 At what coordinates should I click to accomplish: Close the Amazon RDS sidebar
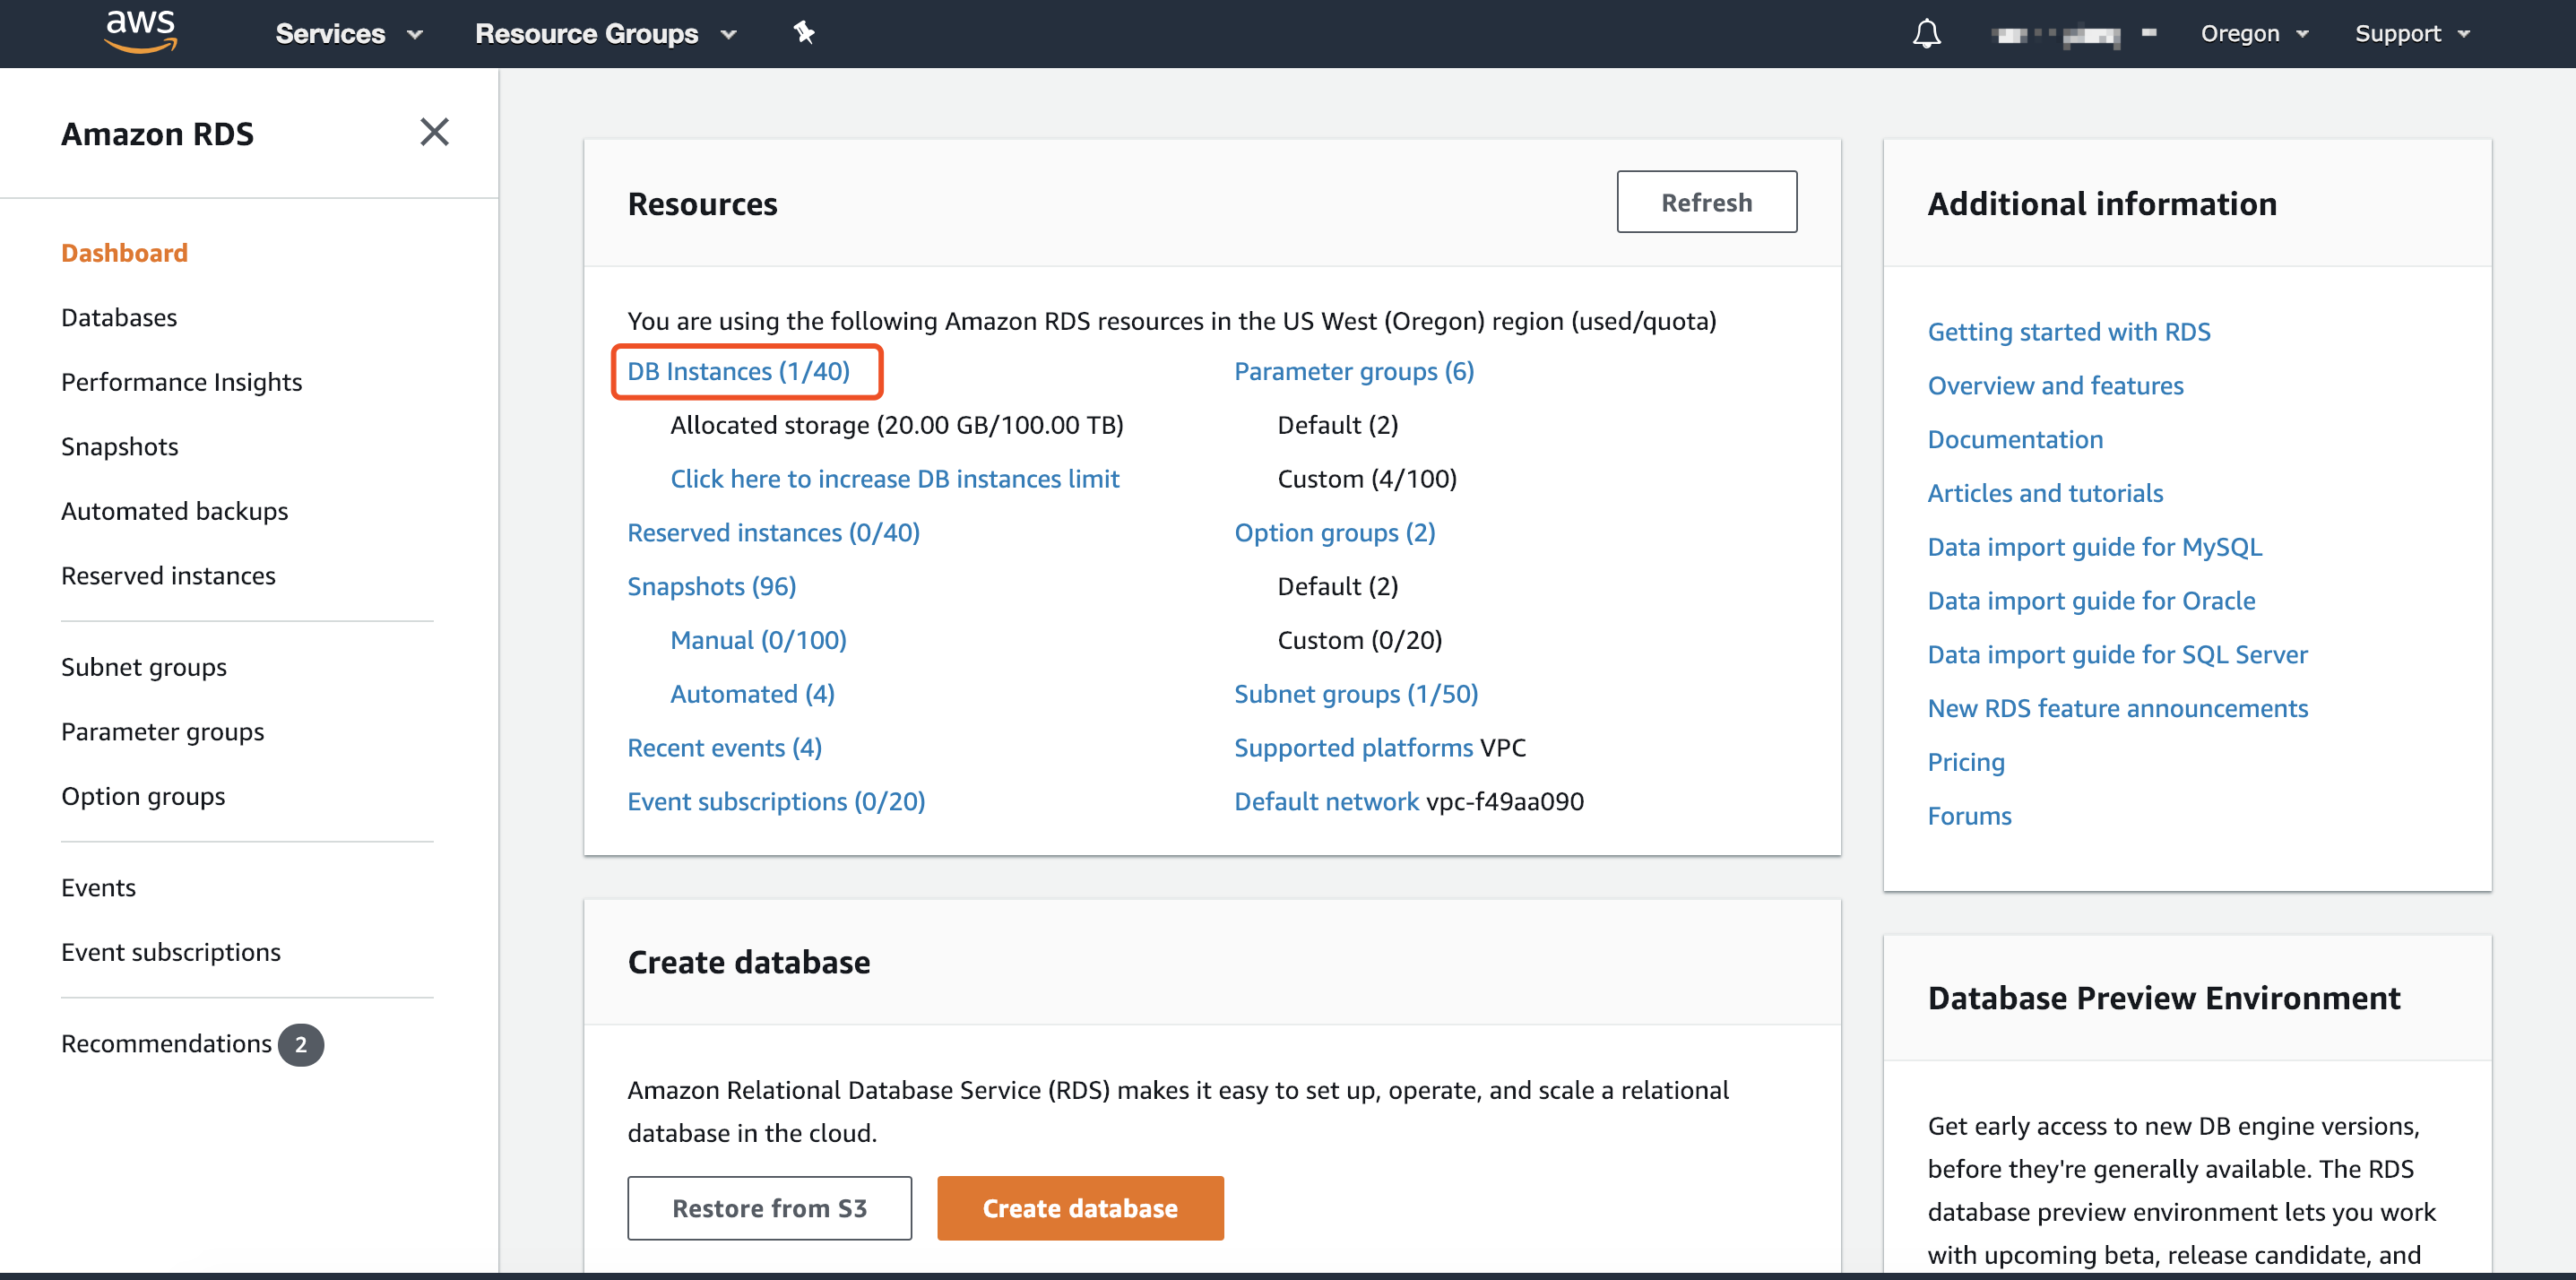tap(434, 132)
